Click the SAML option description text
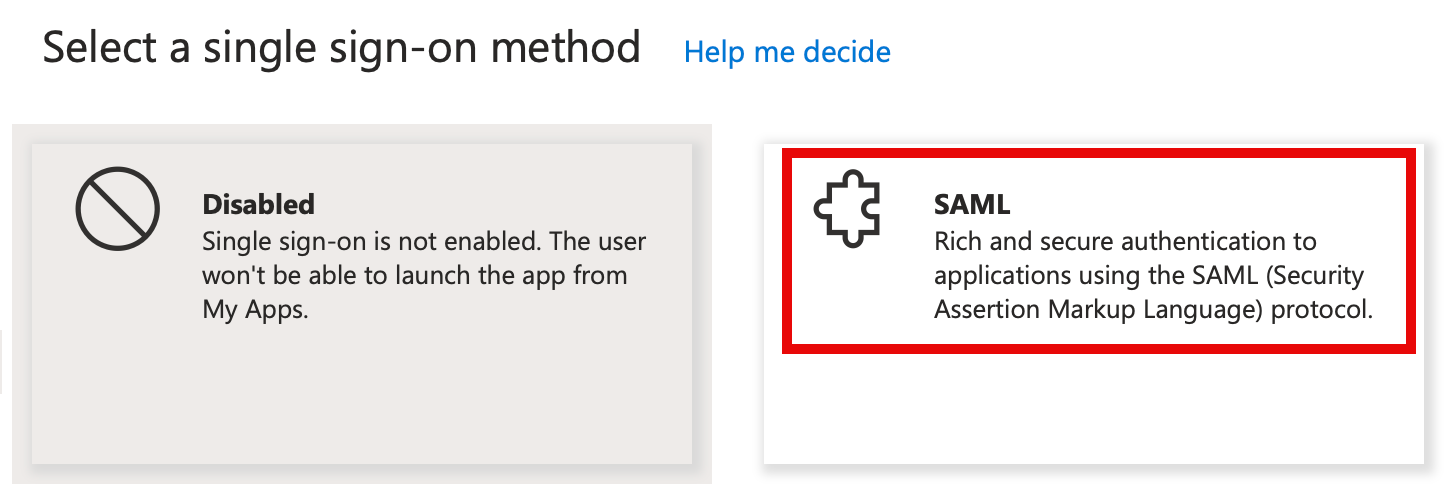This screenshot has width=1446, height=490. (x=1151, y=275)
